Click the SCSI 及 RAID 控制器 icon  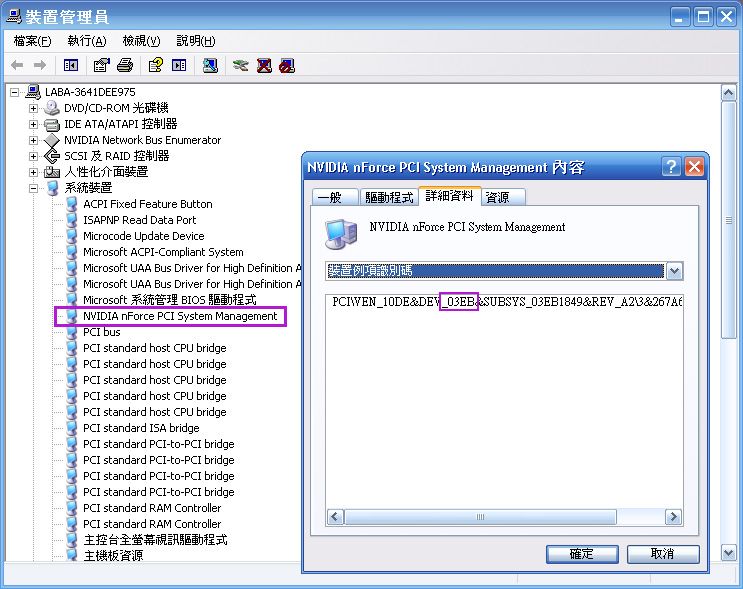coord(52,156)
